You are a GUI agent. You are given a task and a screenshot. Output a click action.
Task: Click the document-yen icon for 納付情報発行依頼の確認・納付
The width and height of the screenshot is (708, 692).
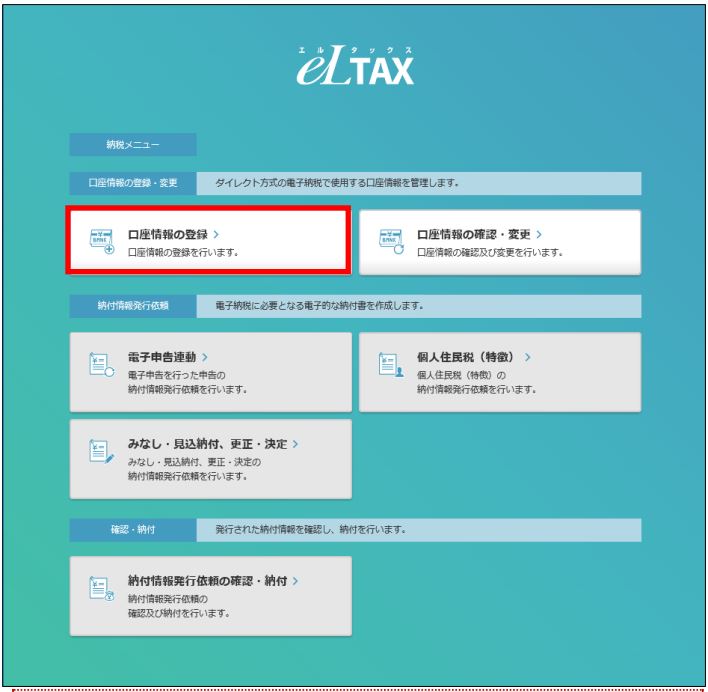102,588
